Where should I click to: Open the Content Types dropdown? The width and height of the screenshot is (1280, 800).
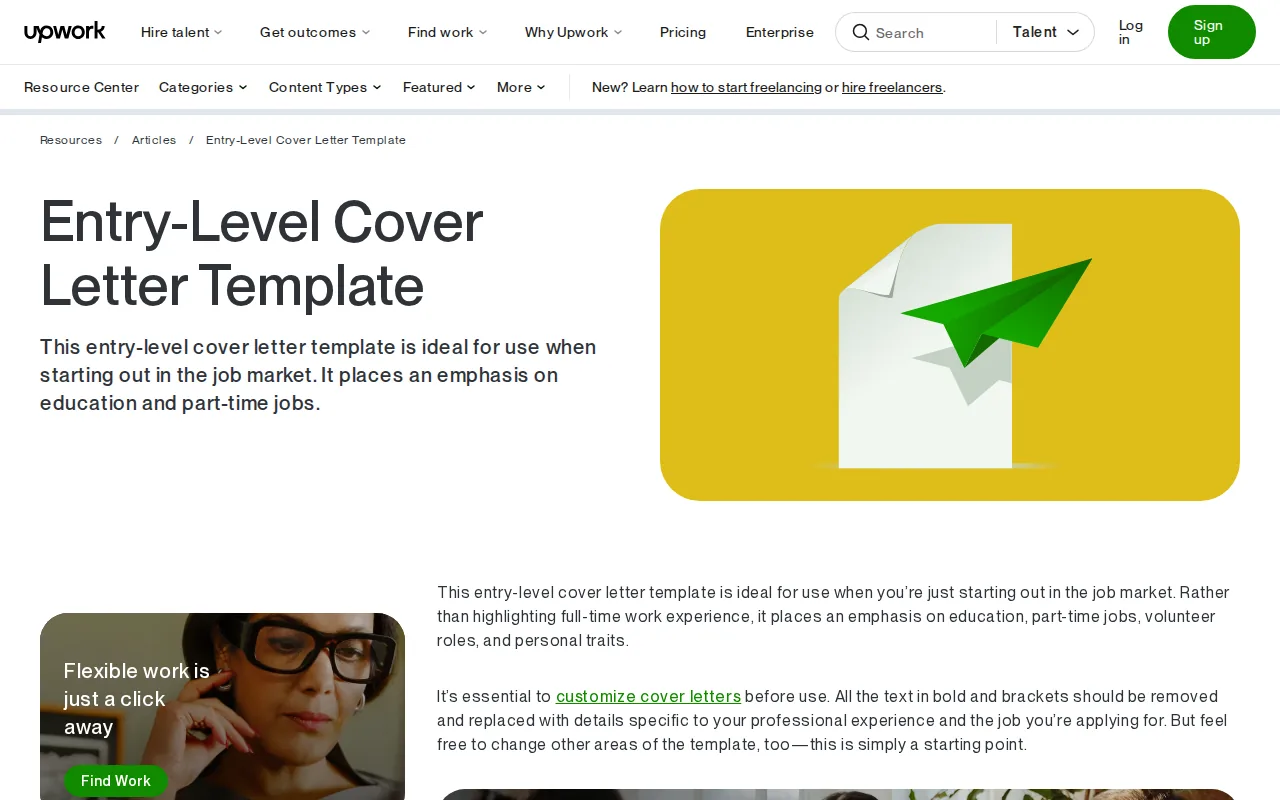coord(325,87)
